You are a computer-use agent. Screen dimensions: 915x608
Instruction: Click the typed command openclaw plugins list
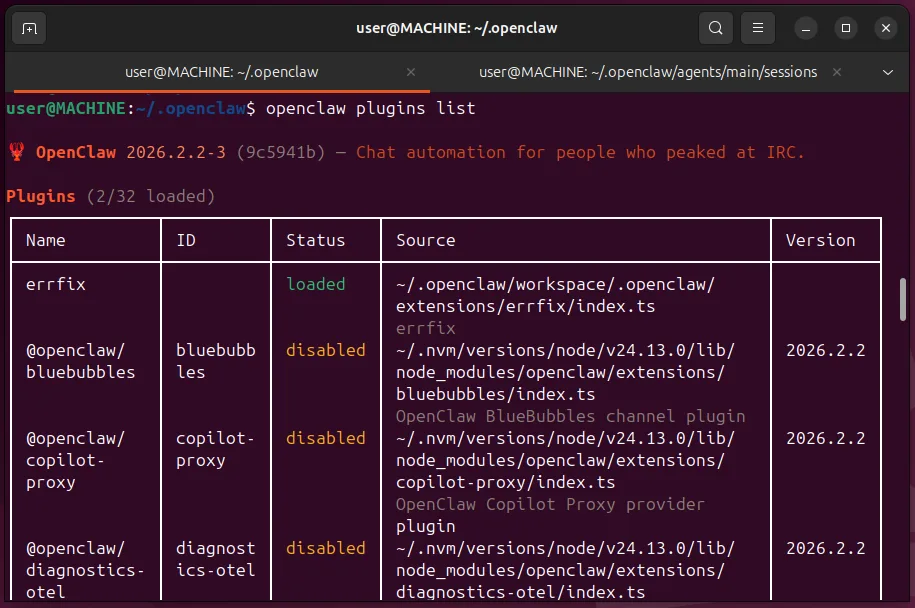click(x=370, y=108)
